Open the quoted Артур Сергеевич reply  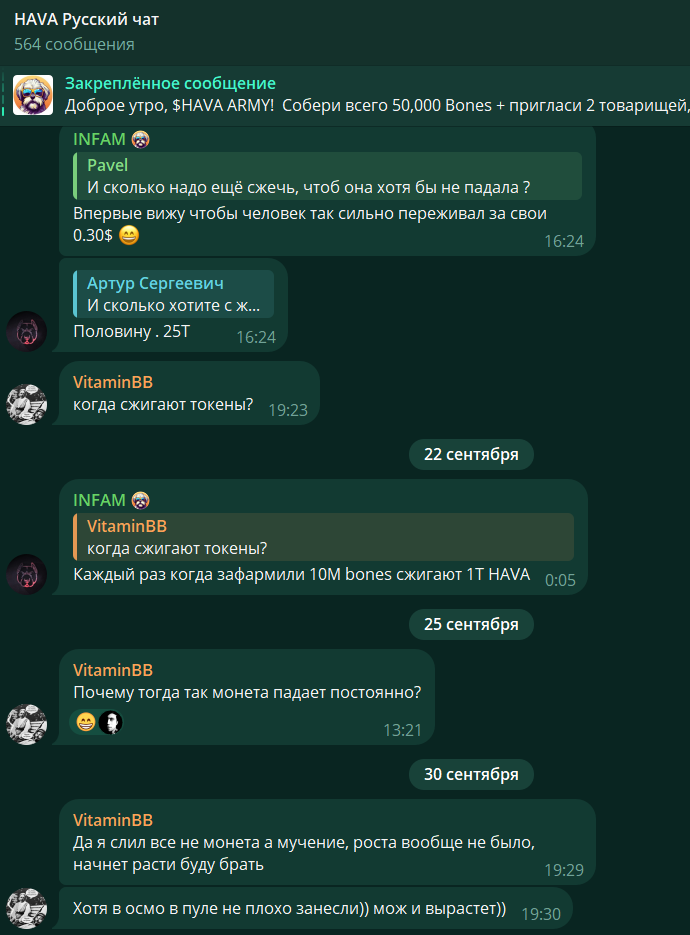pos(174,294)
